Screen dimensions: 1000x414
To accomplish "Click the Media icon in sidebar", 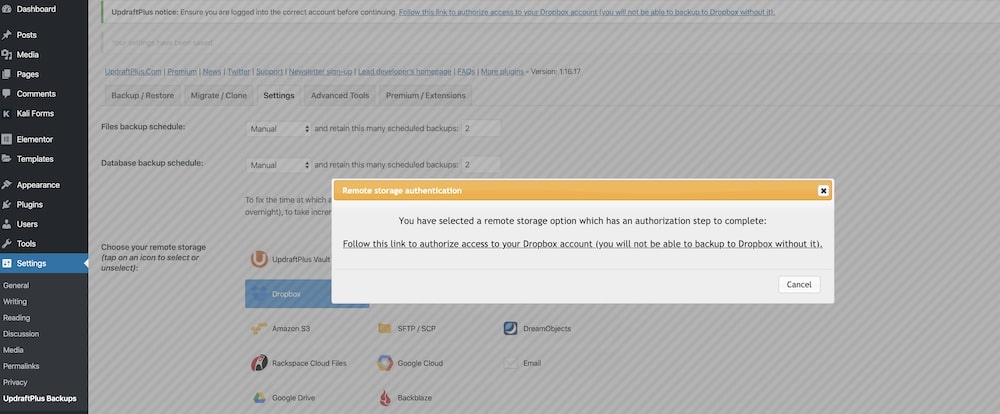I will click(6, 55).
